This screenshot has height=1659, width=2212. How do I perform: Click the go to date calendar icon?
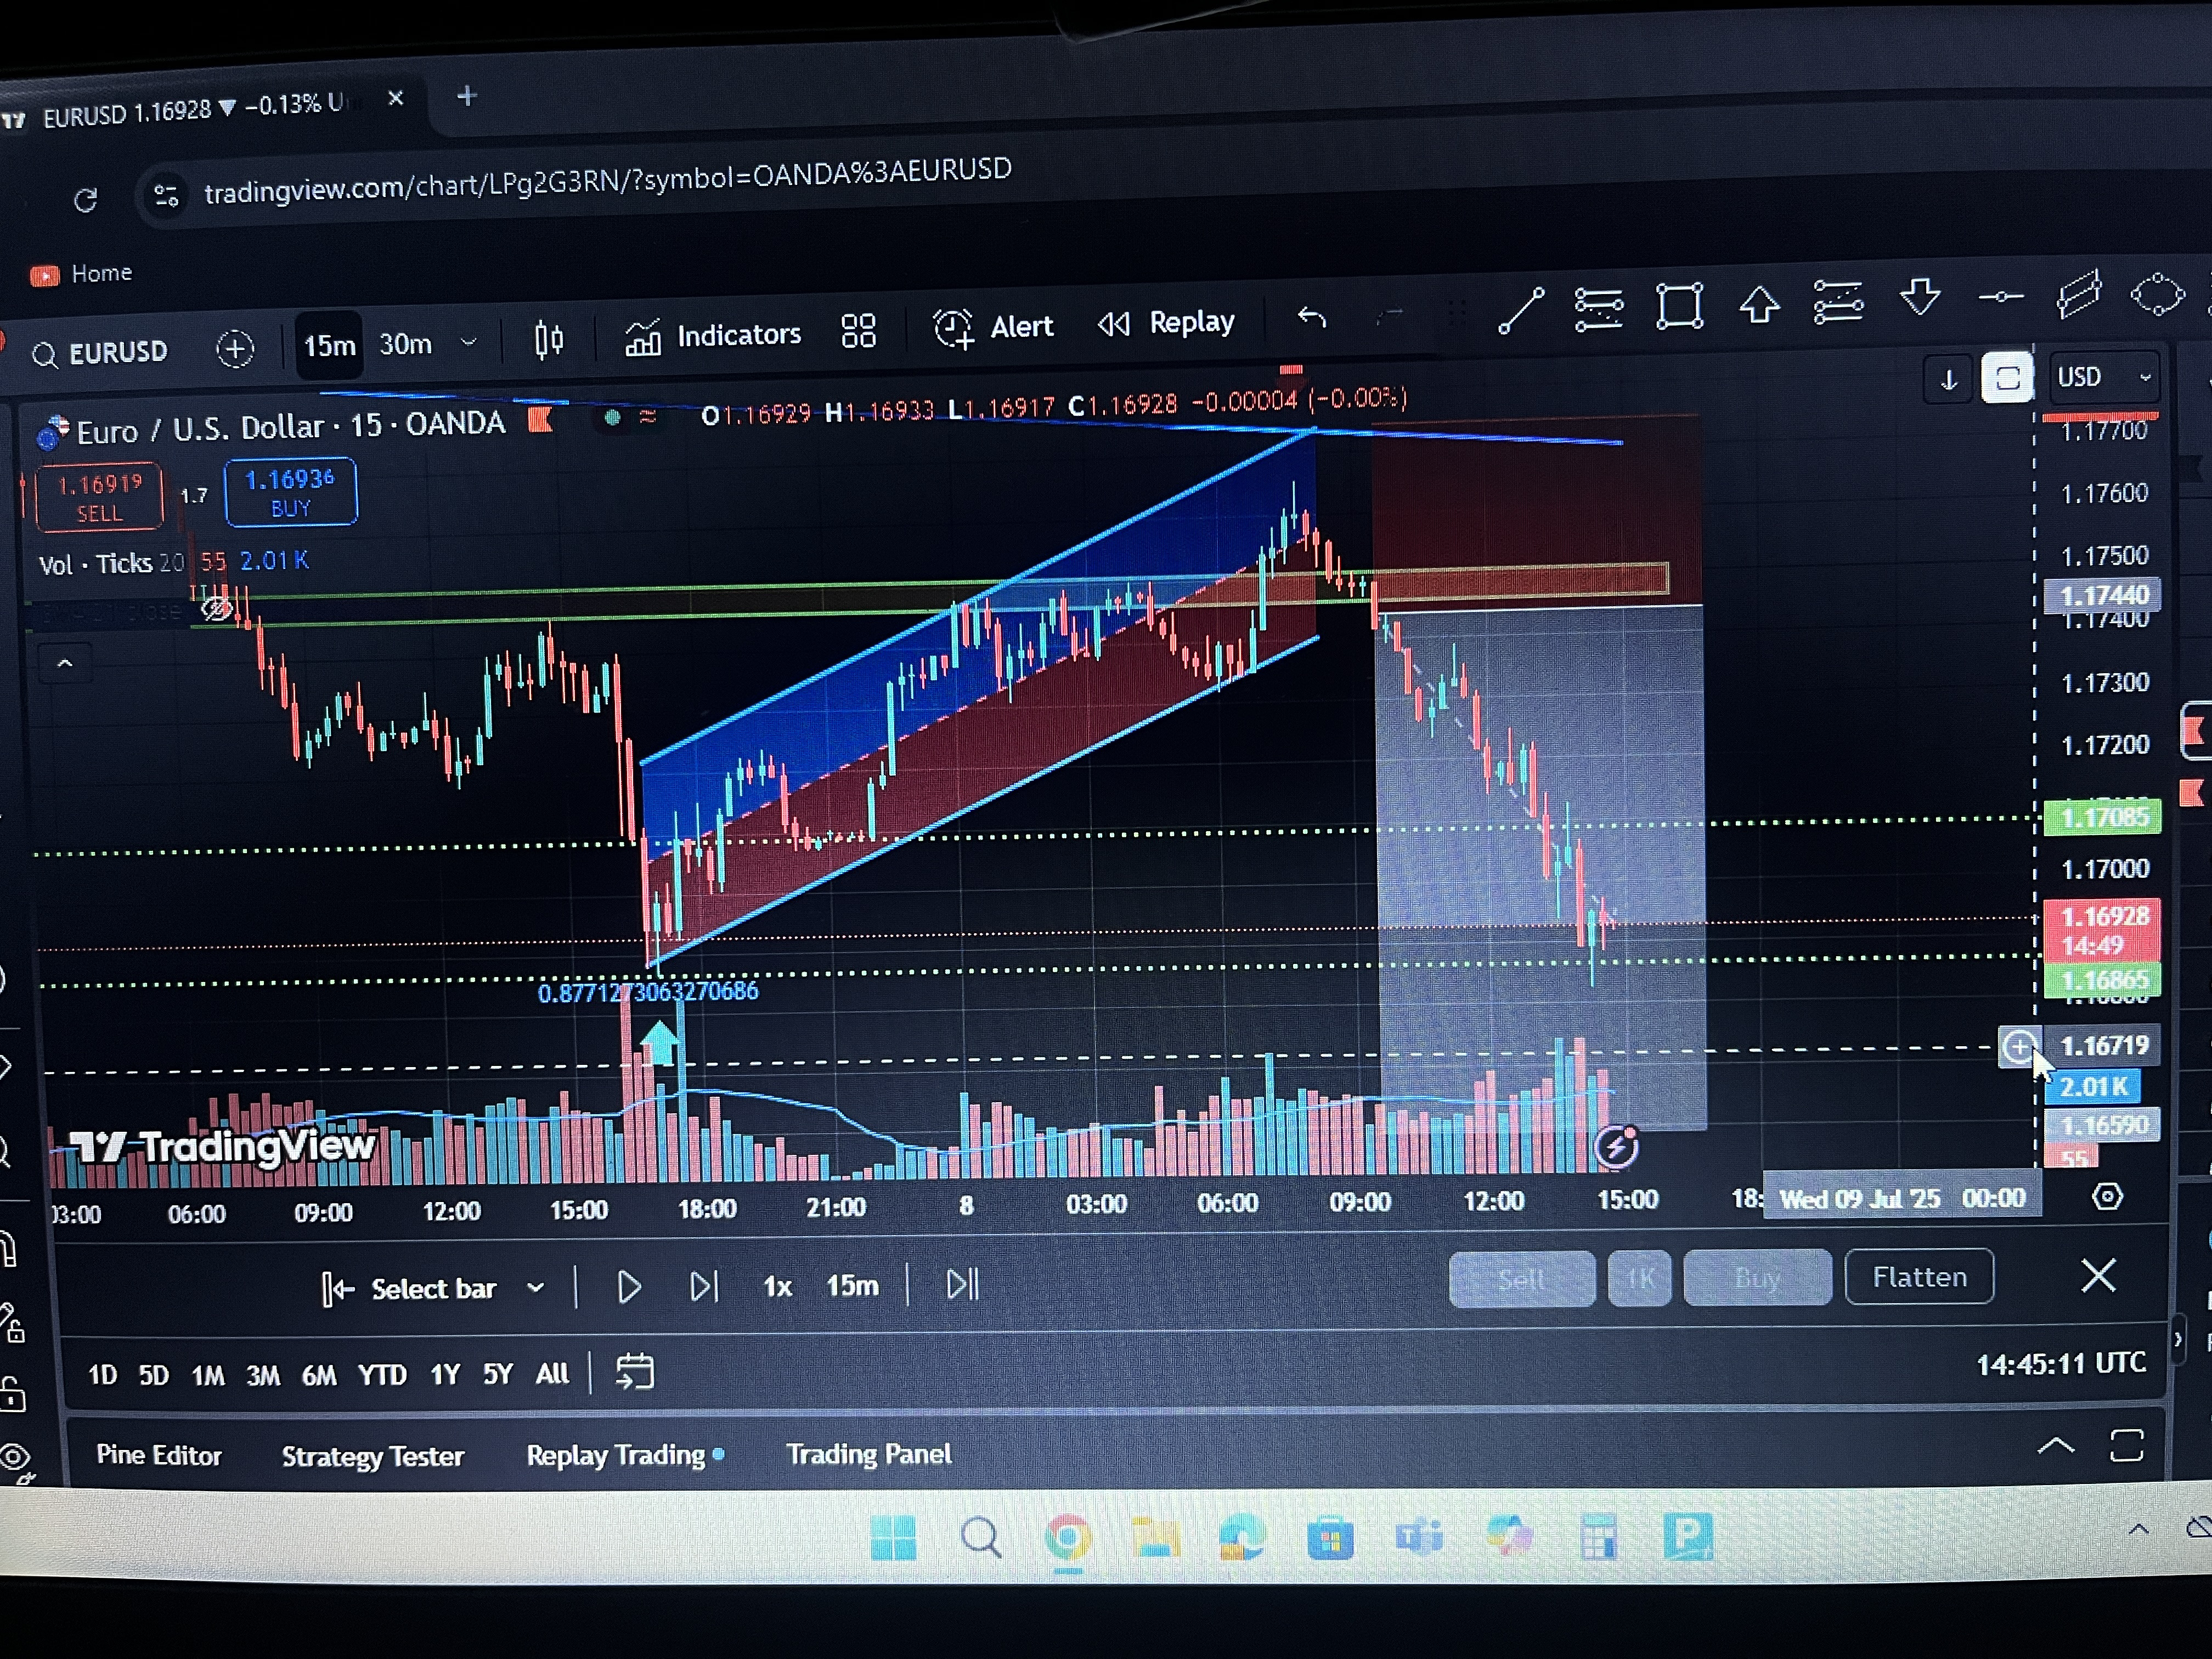(x=634, y=1371)
